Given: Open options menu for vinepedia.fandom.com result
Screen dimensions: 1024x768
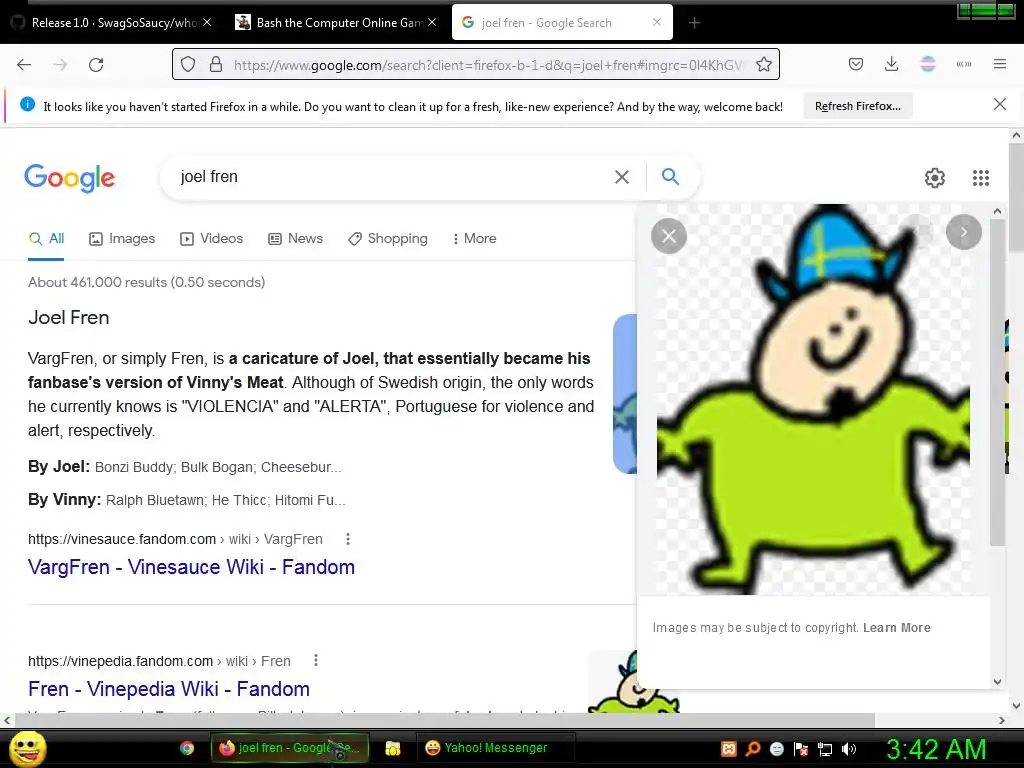Looking at the screenshot, I should pos(315,660).
